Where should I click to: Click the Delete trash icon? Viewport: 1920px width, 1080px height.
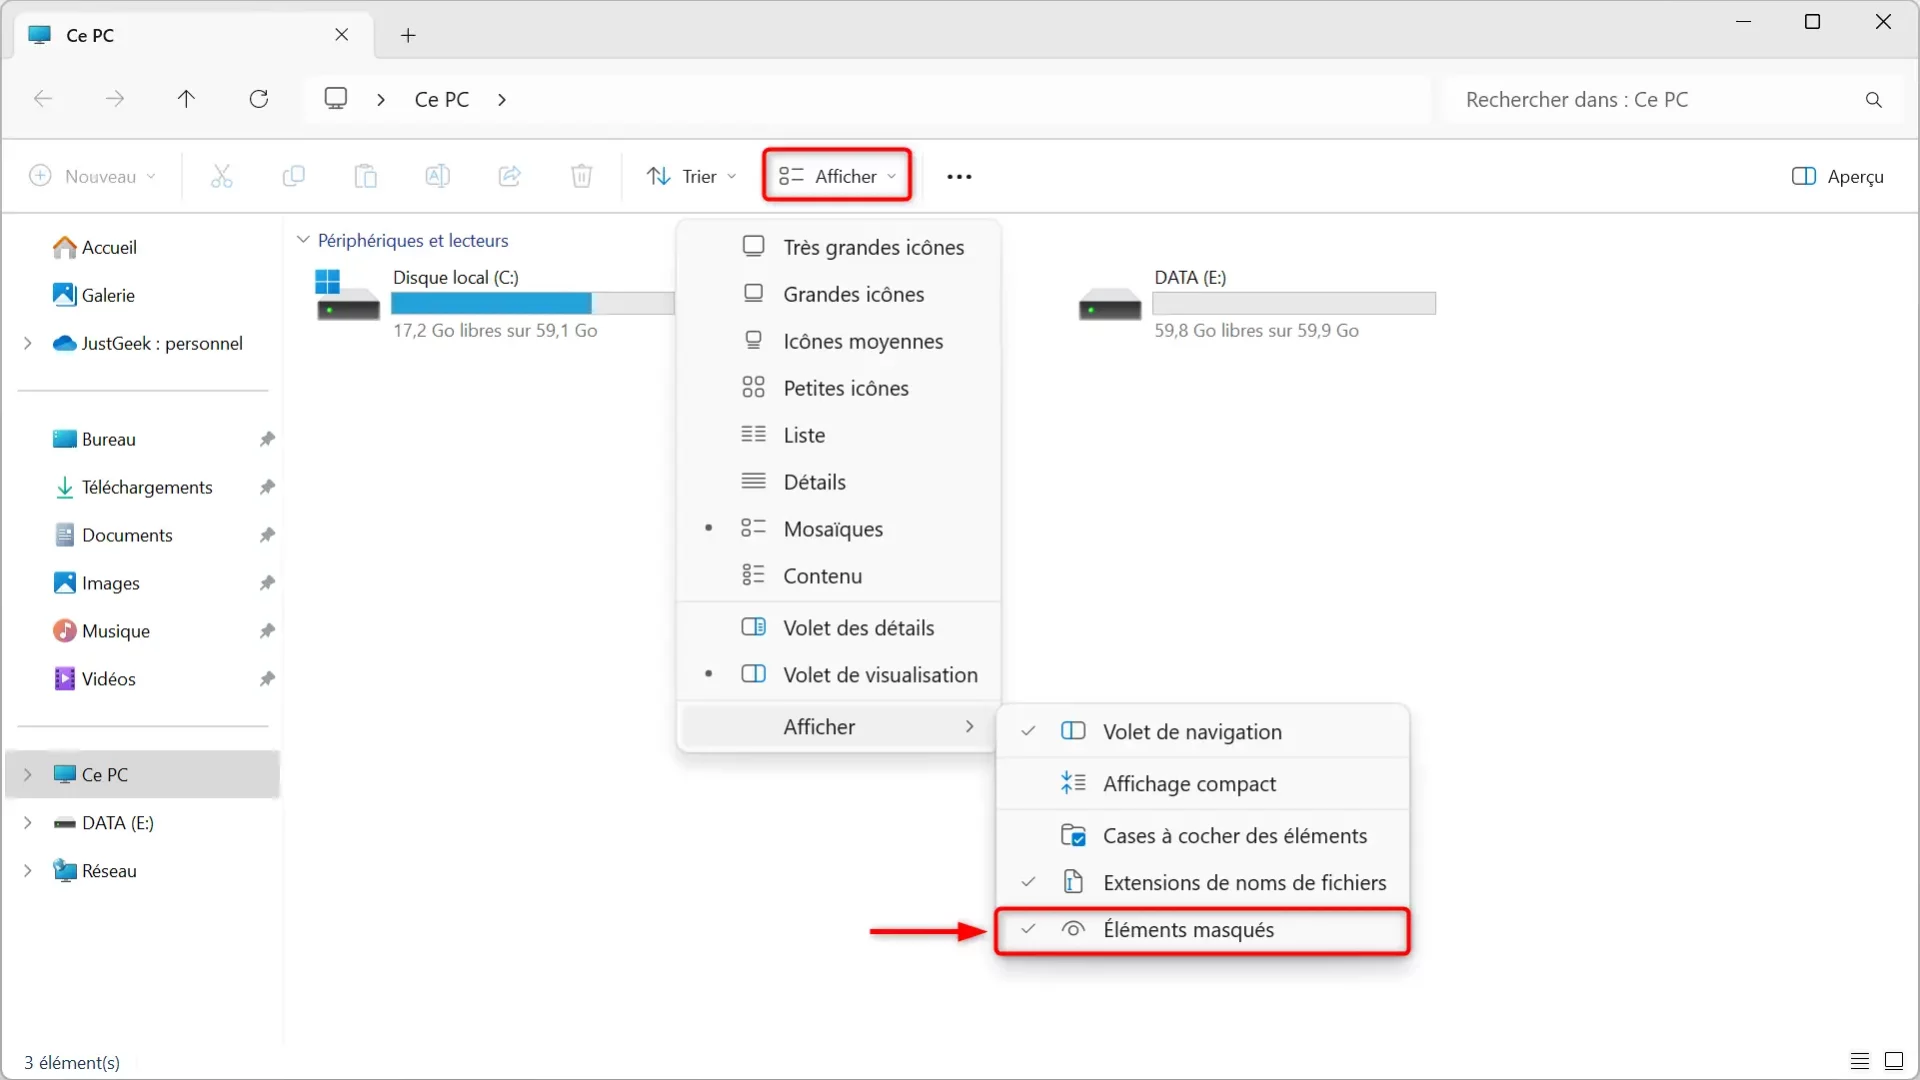click(581, 177)
